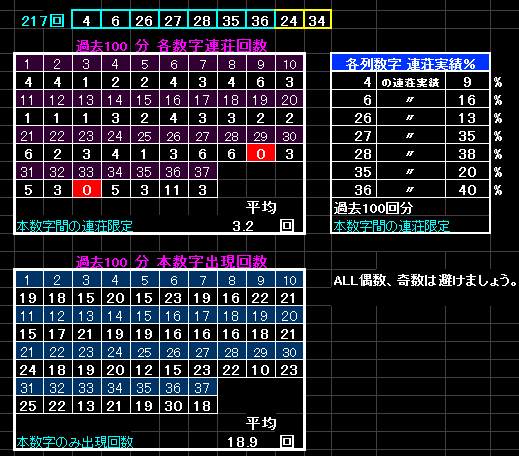Select the 20 percent value for number 35
Screen dimensions: 519x456
coord(467,172)
